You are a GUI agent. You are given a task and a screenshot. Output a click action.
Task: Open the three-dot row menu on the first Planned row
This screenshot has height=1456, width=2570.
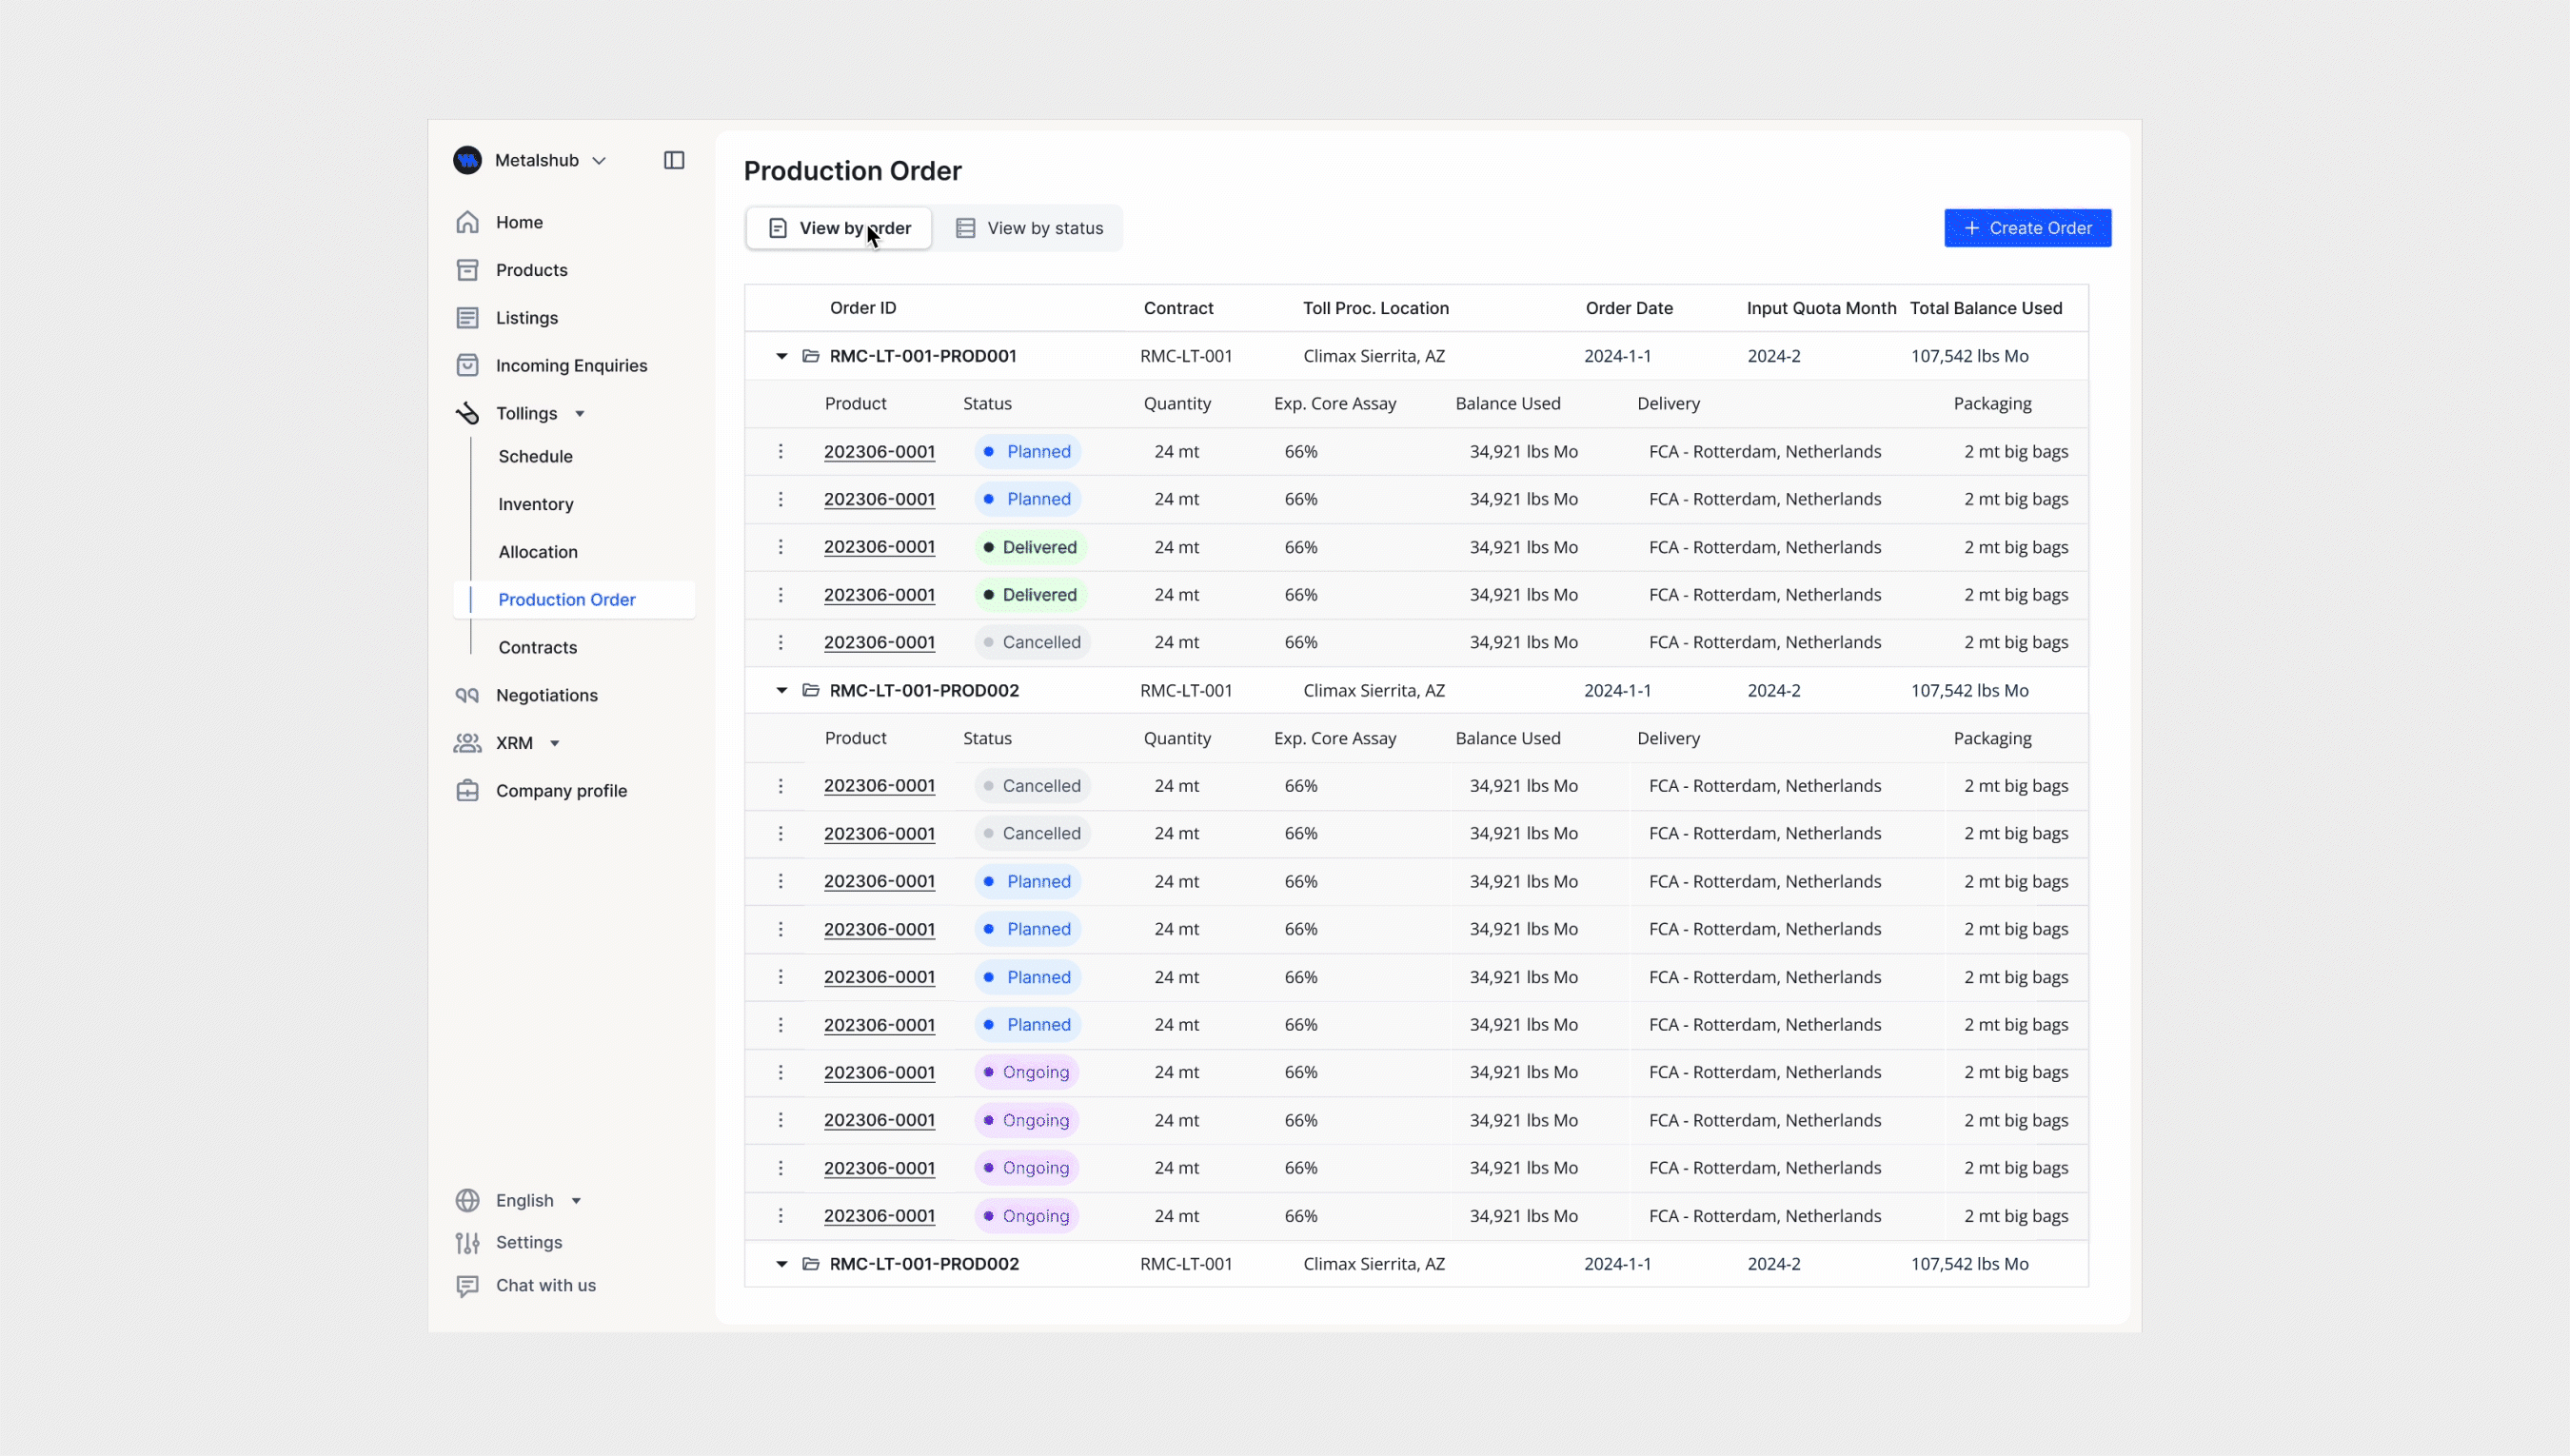[781, 451]
